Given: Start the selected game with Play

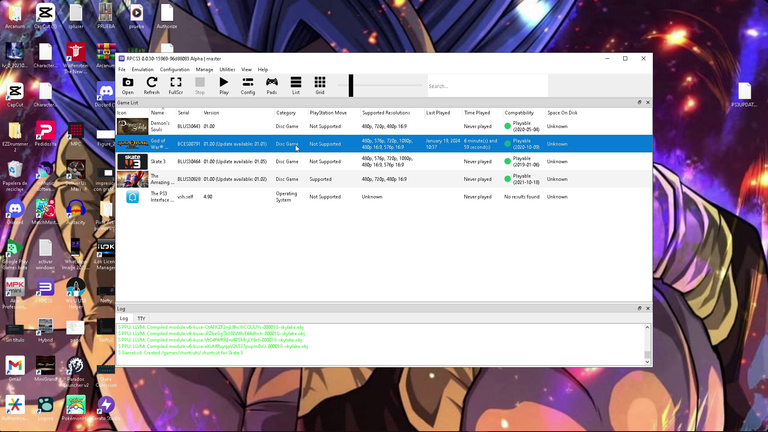Looking at the screenshot, I should click(x=224, y=85).
